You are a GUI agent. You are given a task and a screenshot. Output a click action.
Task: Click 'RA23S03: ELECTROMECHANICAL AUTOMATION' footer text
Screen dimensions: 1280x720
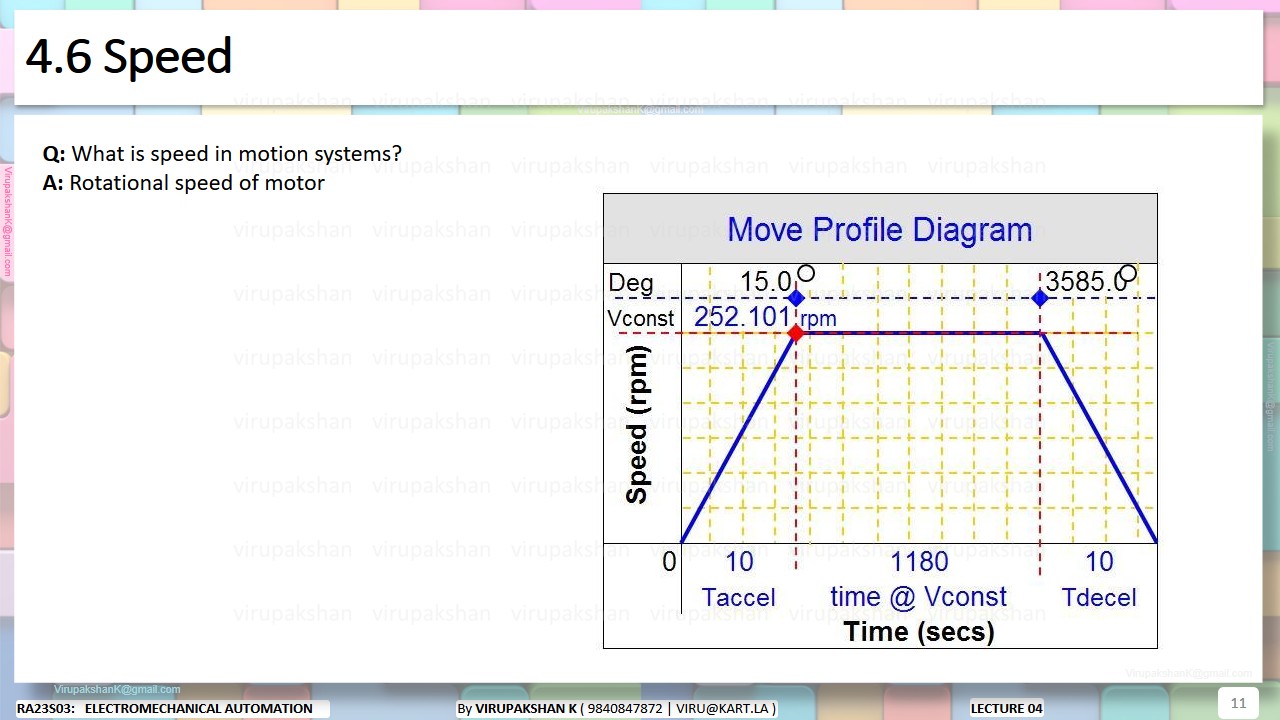pos(165,708)
